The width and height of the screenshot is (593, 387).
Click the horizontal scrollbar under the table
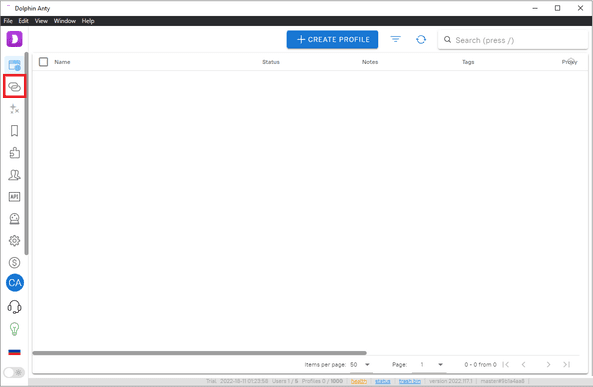(x=199, y=353)
